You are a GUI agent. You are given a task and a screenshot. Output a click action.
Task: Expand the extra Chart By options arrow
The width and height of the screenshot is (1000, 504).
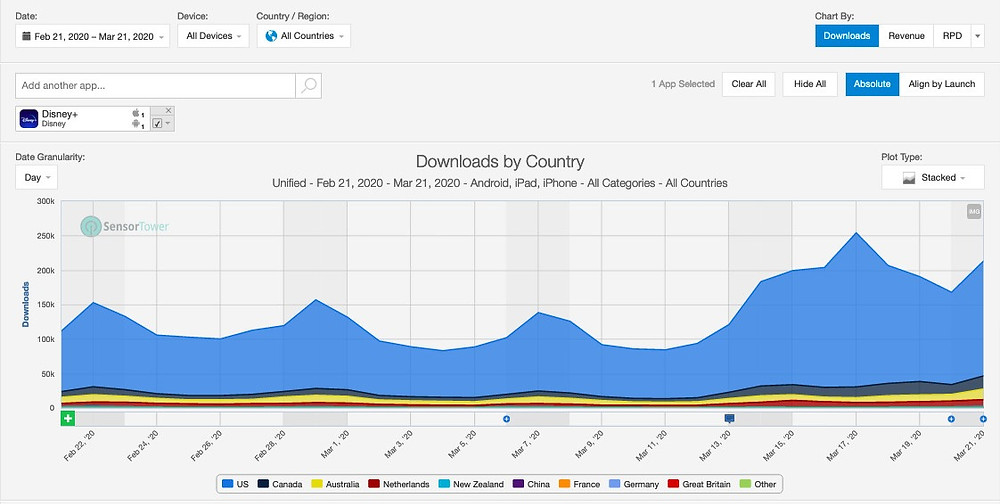pyautogui.click(x=978, y=36)
